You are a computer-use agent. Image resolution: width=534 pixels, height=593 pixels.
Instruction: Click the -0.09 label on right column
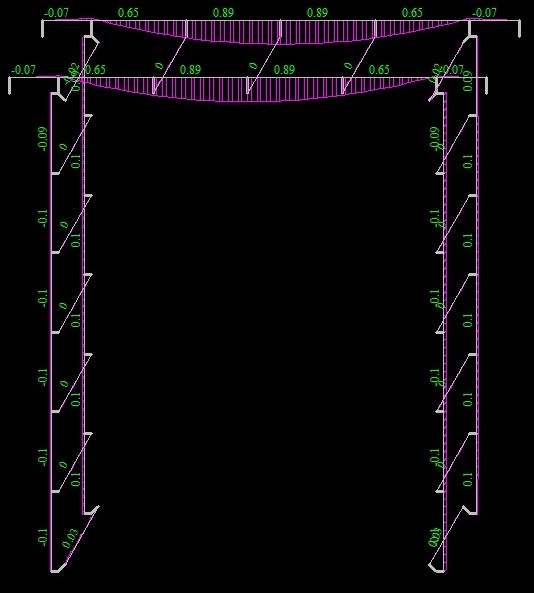[435, 138]
